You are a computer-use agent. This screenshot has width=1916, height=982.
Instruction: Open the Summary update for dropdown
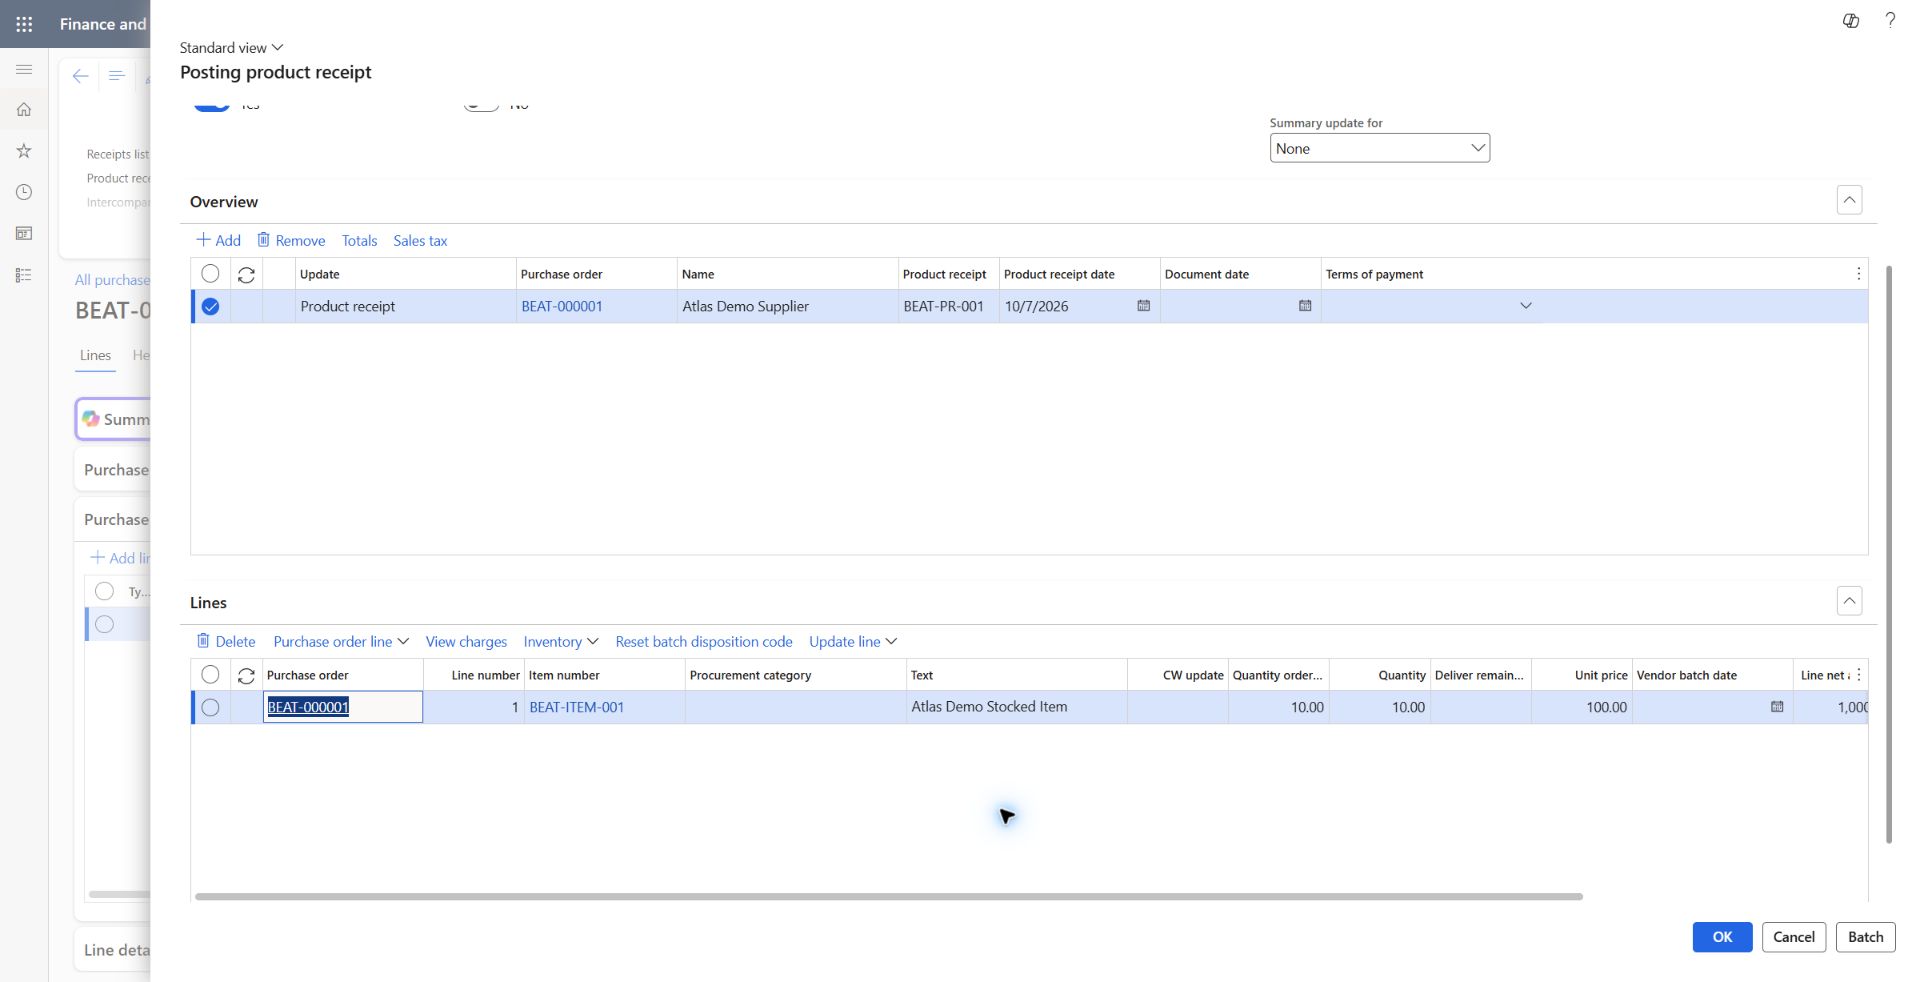1379,148
